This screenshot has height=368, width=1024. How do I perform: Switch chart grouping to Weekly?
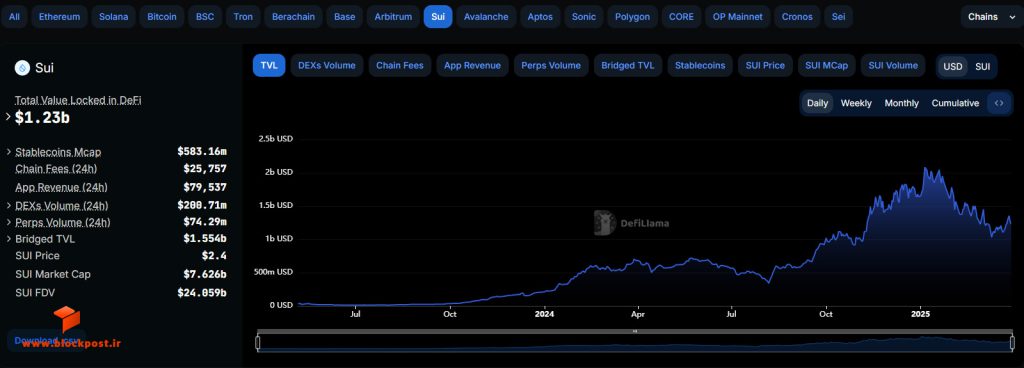click(856, 103)
